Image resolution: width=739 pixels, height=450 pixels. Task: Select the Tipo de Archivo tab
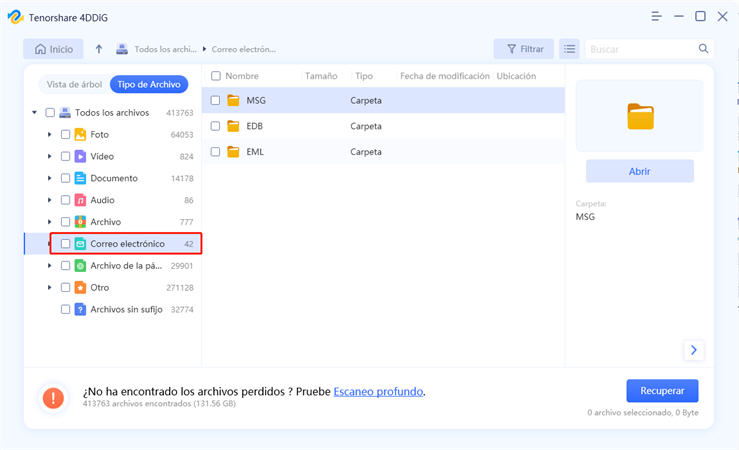pyautogui.click(x=148, y=85)
